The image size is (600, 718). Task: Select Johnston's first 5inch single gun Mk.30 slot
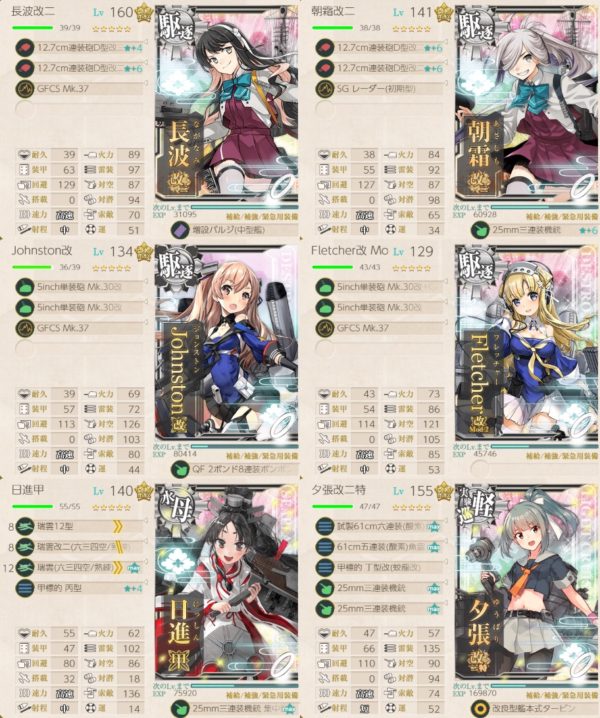pyautogui.click(x=79, y=287)
